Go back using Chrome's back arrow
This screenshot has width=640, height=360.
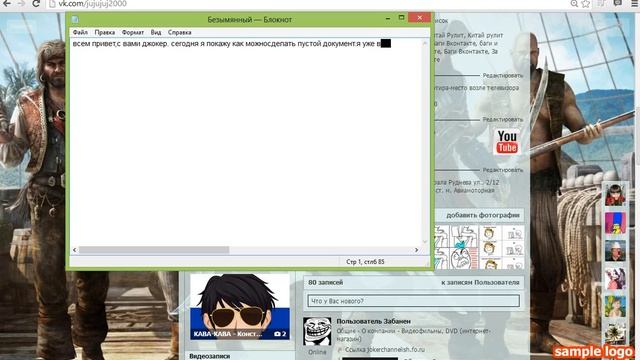(x=7, y=4)
